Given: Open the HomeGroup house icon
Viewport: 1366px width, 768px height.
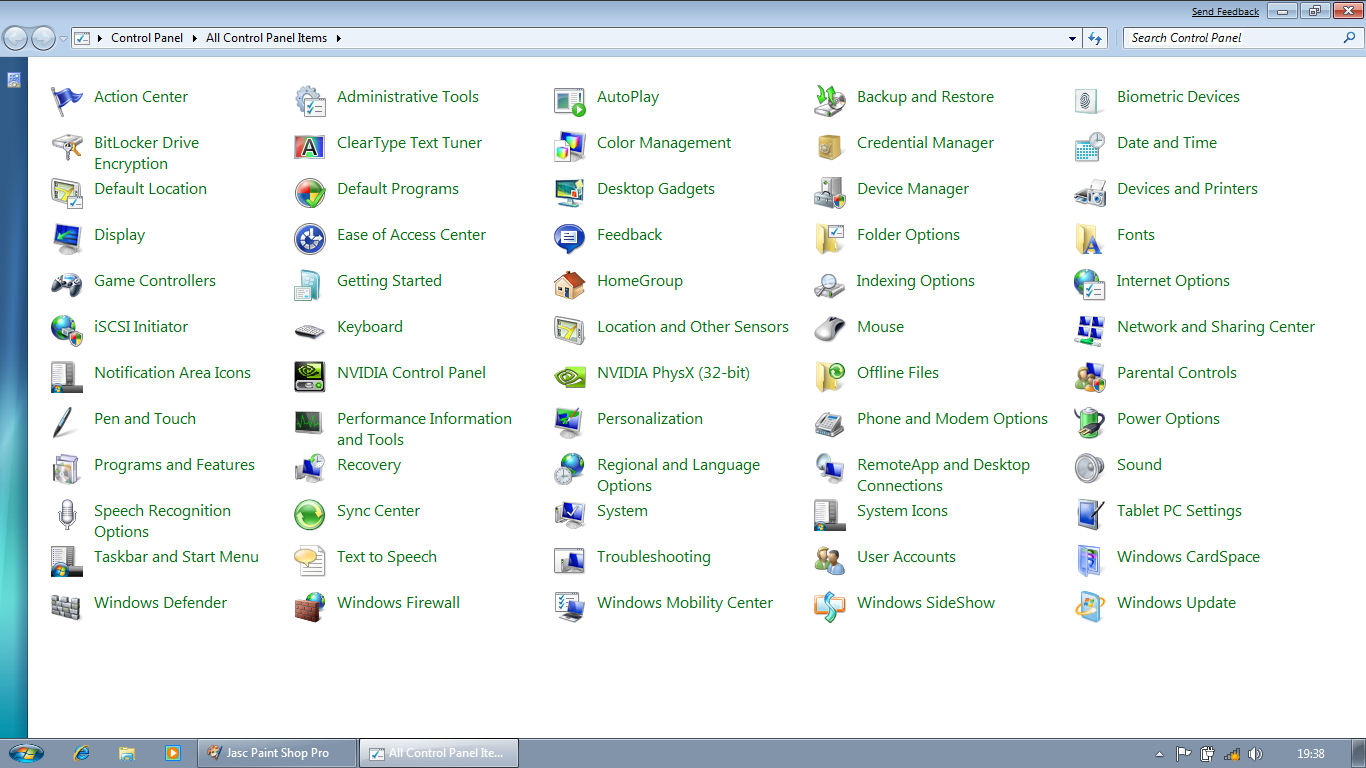Looking at the screenshot, I should click(x=569, y=282).
